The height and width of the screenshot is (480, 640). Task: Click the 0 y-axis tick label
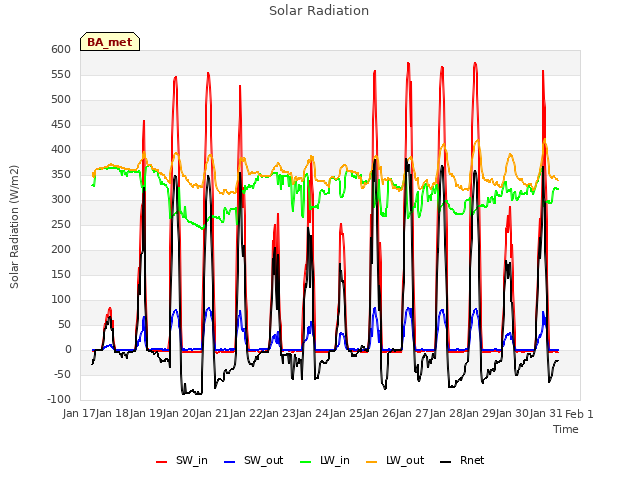(68, 349)
